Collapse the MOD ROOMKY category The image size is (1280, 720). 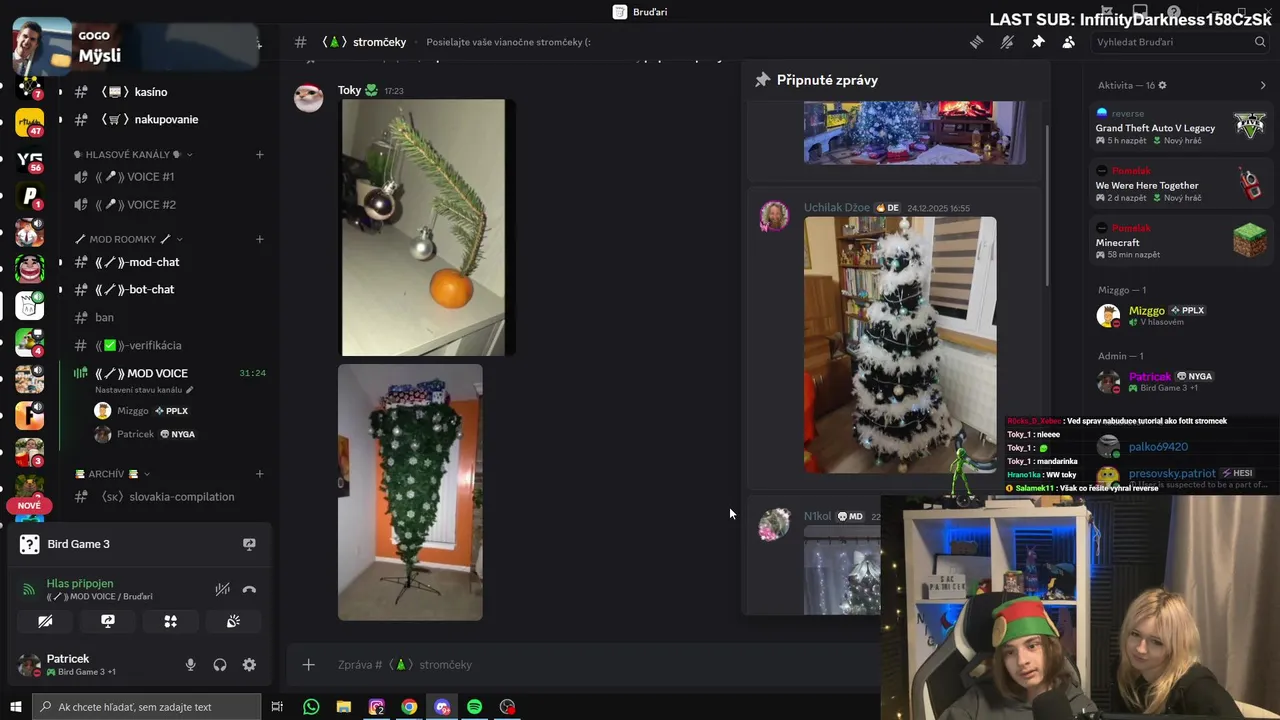click(x=128, y=240)
